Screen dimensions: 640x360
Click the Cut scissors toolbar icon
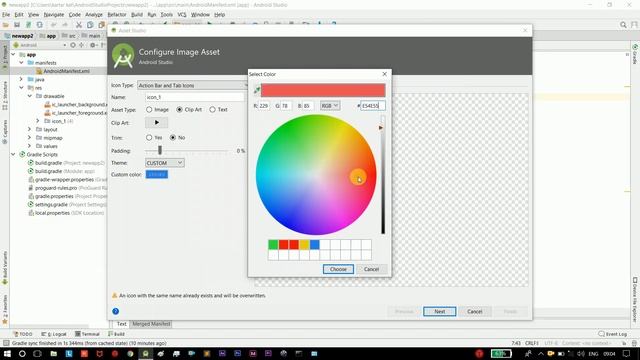pyautogui.click(x=79, y=25)
